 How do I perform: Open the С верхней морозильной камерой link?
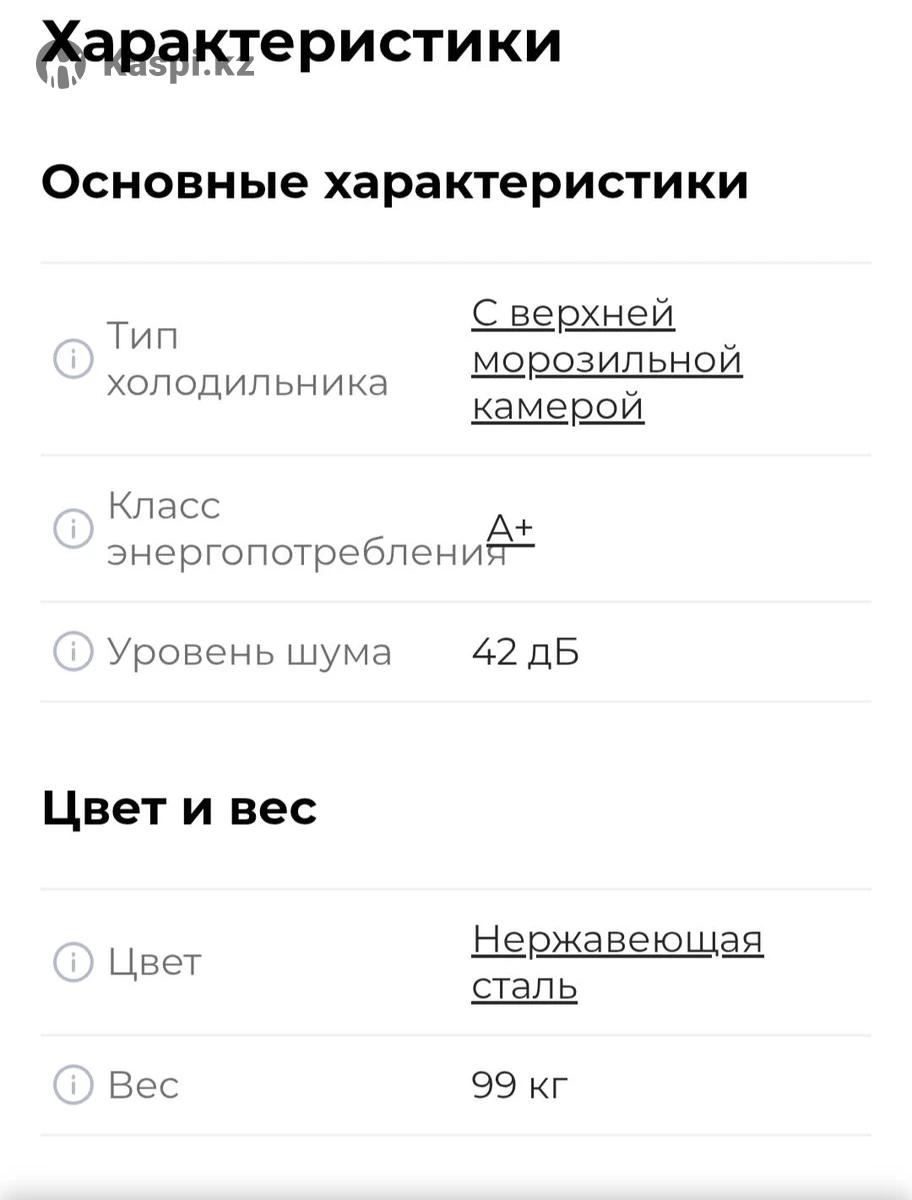tap(606, 360)
